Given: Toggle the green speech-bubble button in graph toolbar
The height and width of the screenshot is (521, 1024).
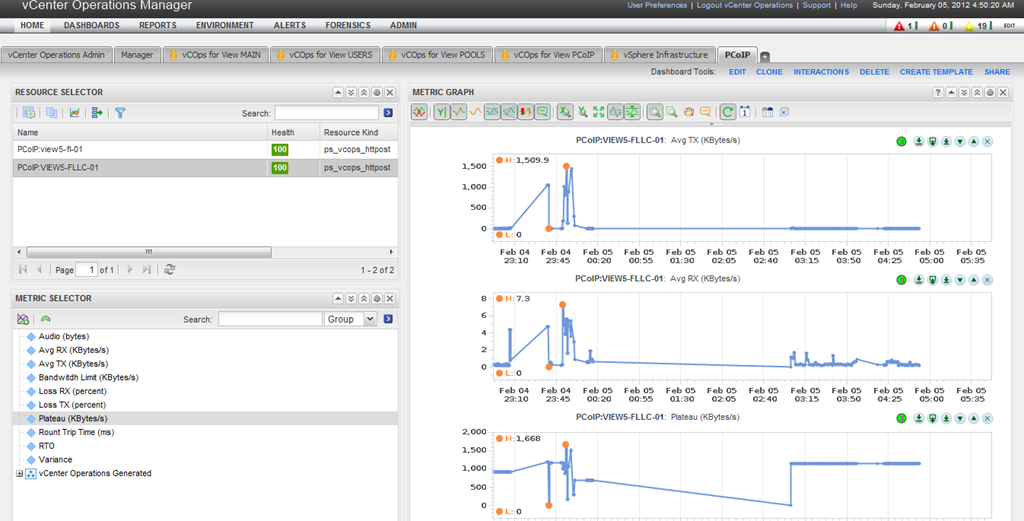Looking at the screenshot, I should [542, 112].
